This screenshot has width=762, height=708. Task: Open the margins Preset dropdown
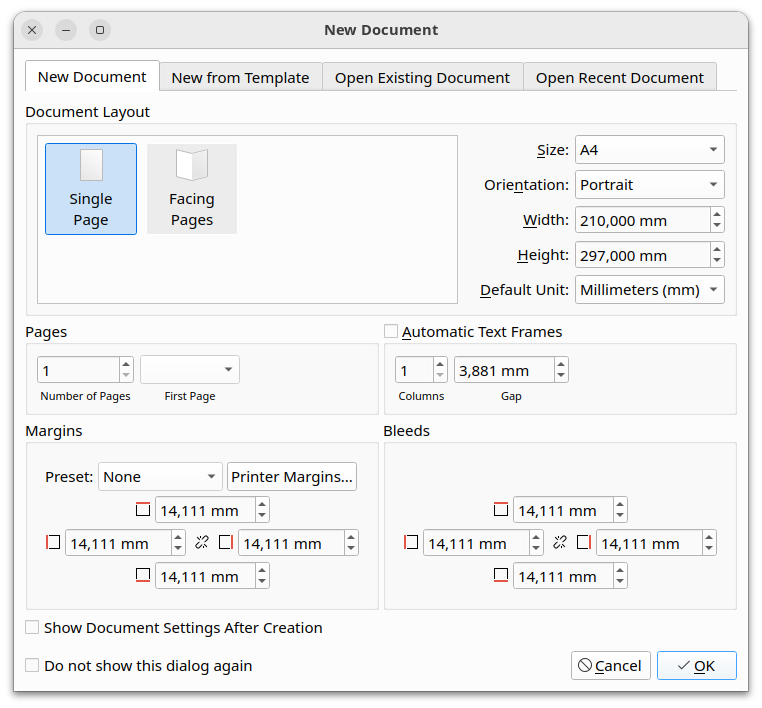pos(160,477)
